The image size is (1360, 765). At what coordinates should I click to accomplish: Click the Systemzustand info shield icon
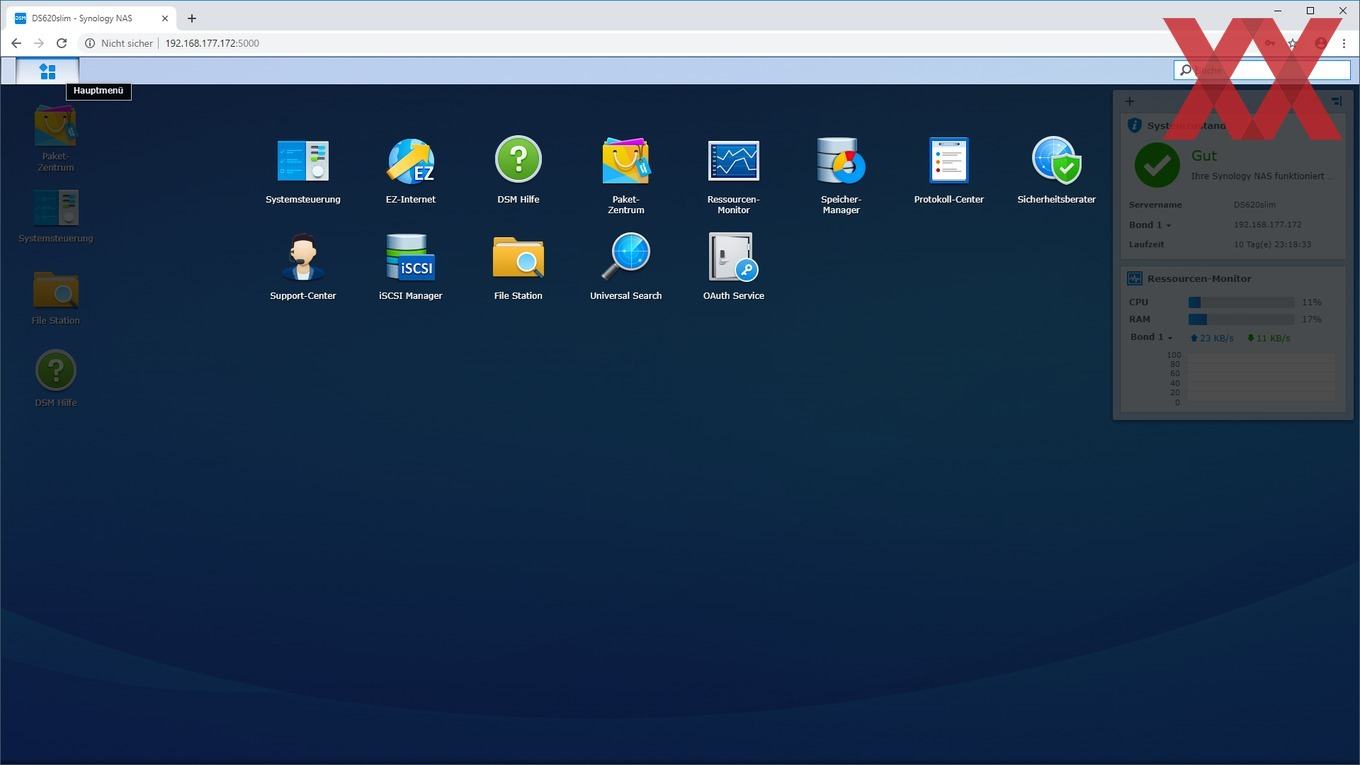coord(1134,126)
